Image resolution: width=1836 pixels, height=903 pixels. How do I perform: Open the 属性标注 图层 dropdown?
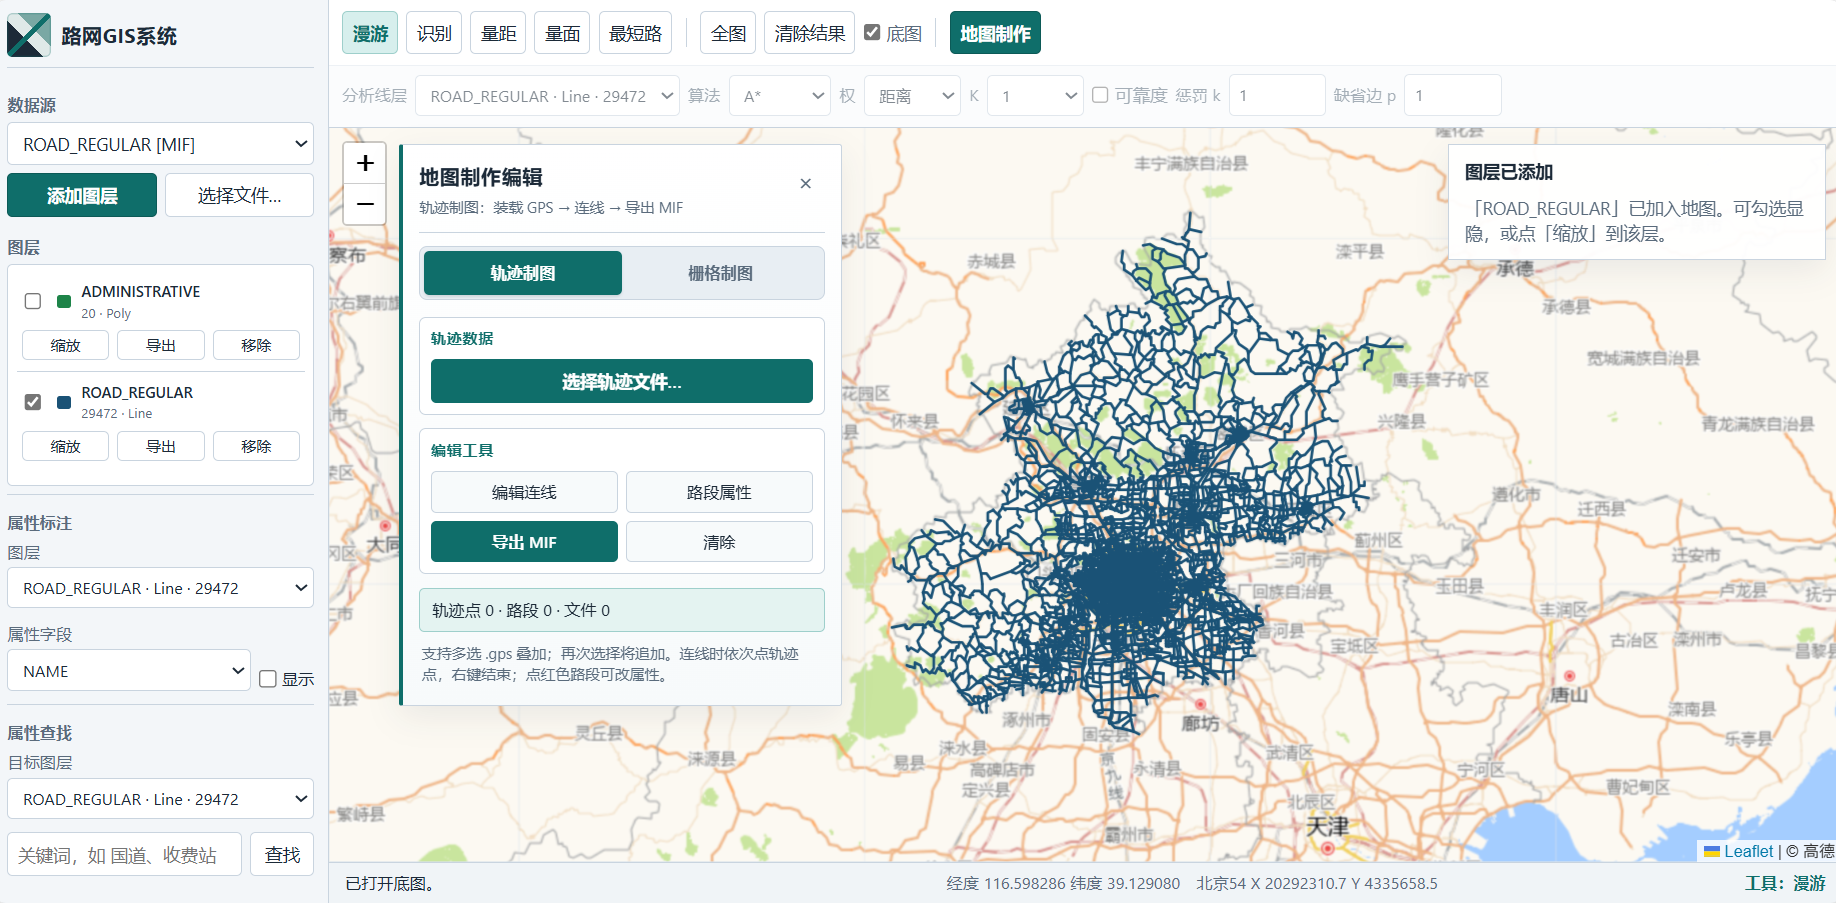tap(160, 588)
